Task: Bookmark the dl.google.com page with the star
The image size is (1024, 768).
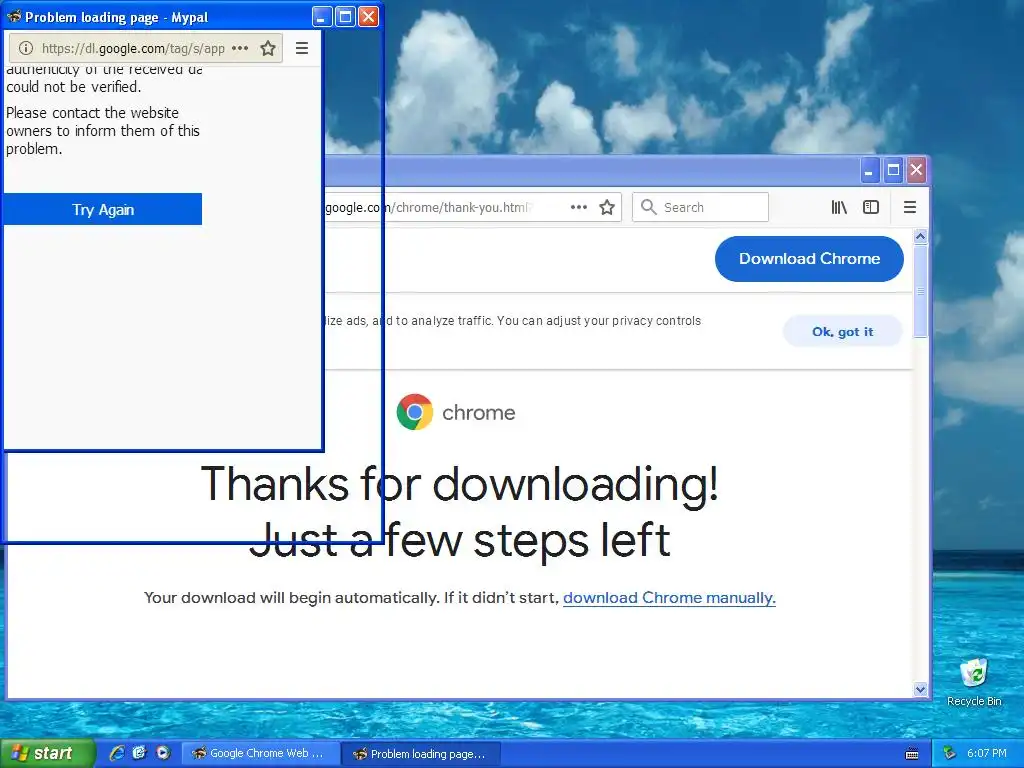Action: (x=268, y=48)
